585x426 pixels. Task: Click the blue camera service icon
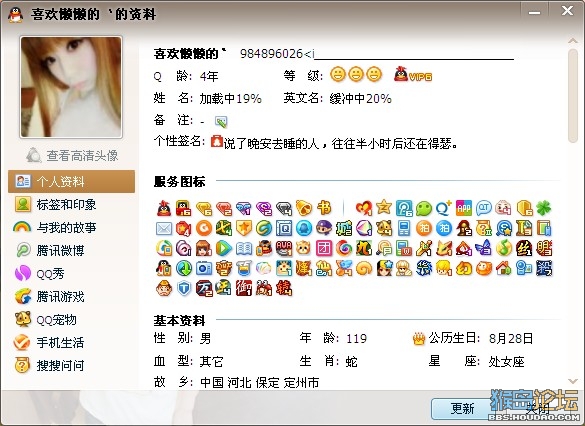click(x=204, y=268)
